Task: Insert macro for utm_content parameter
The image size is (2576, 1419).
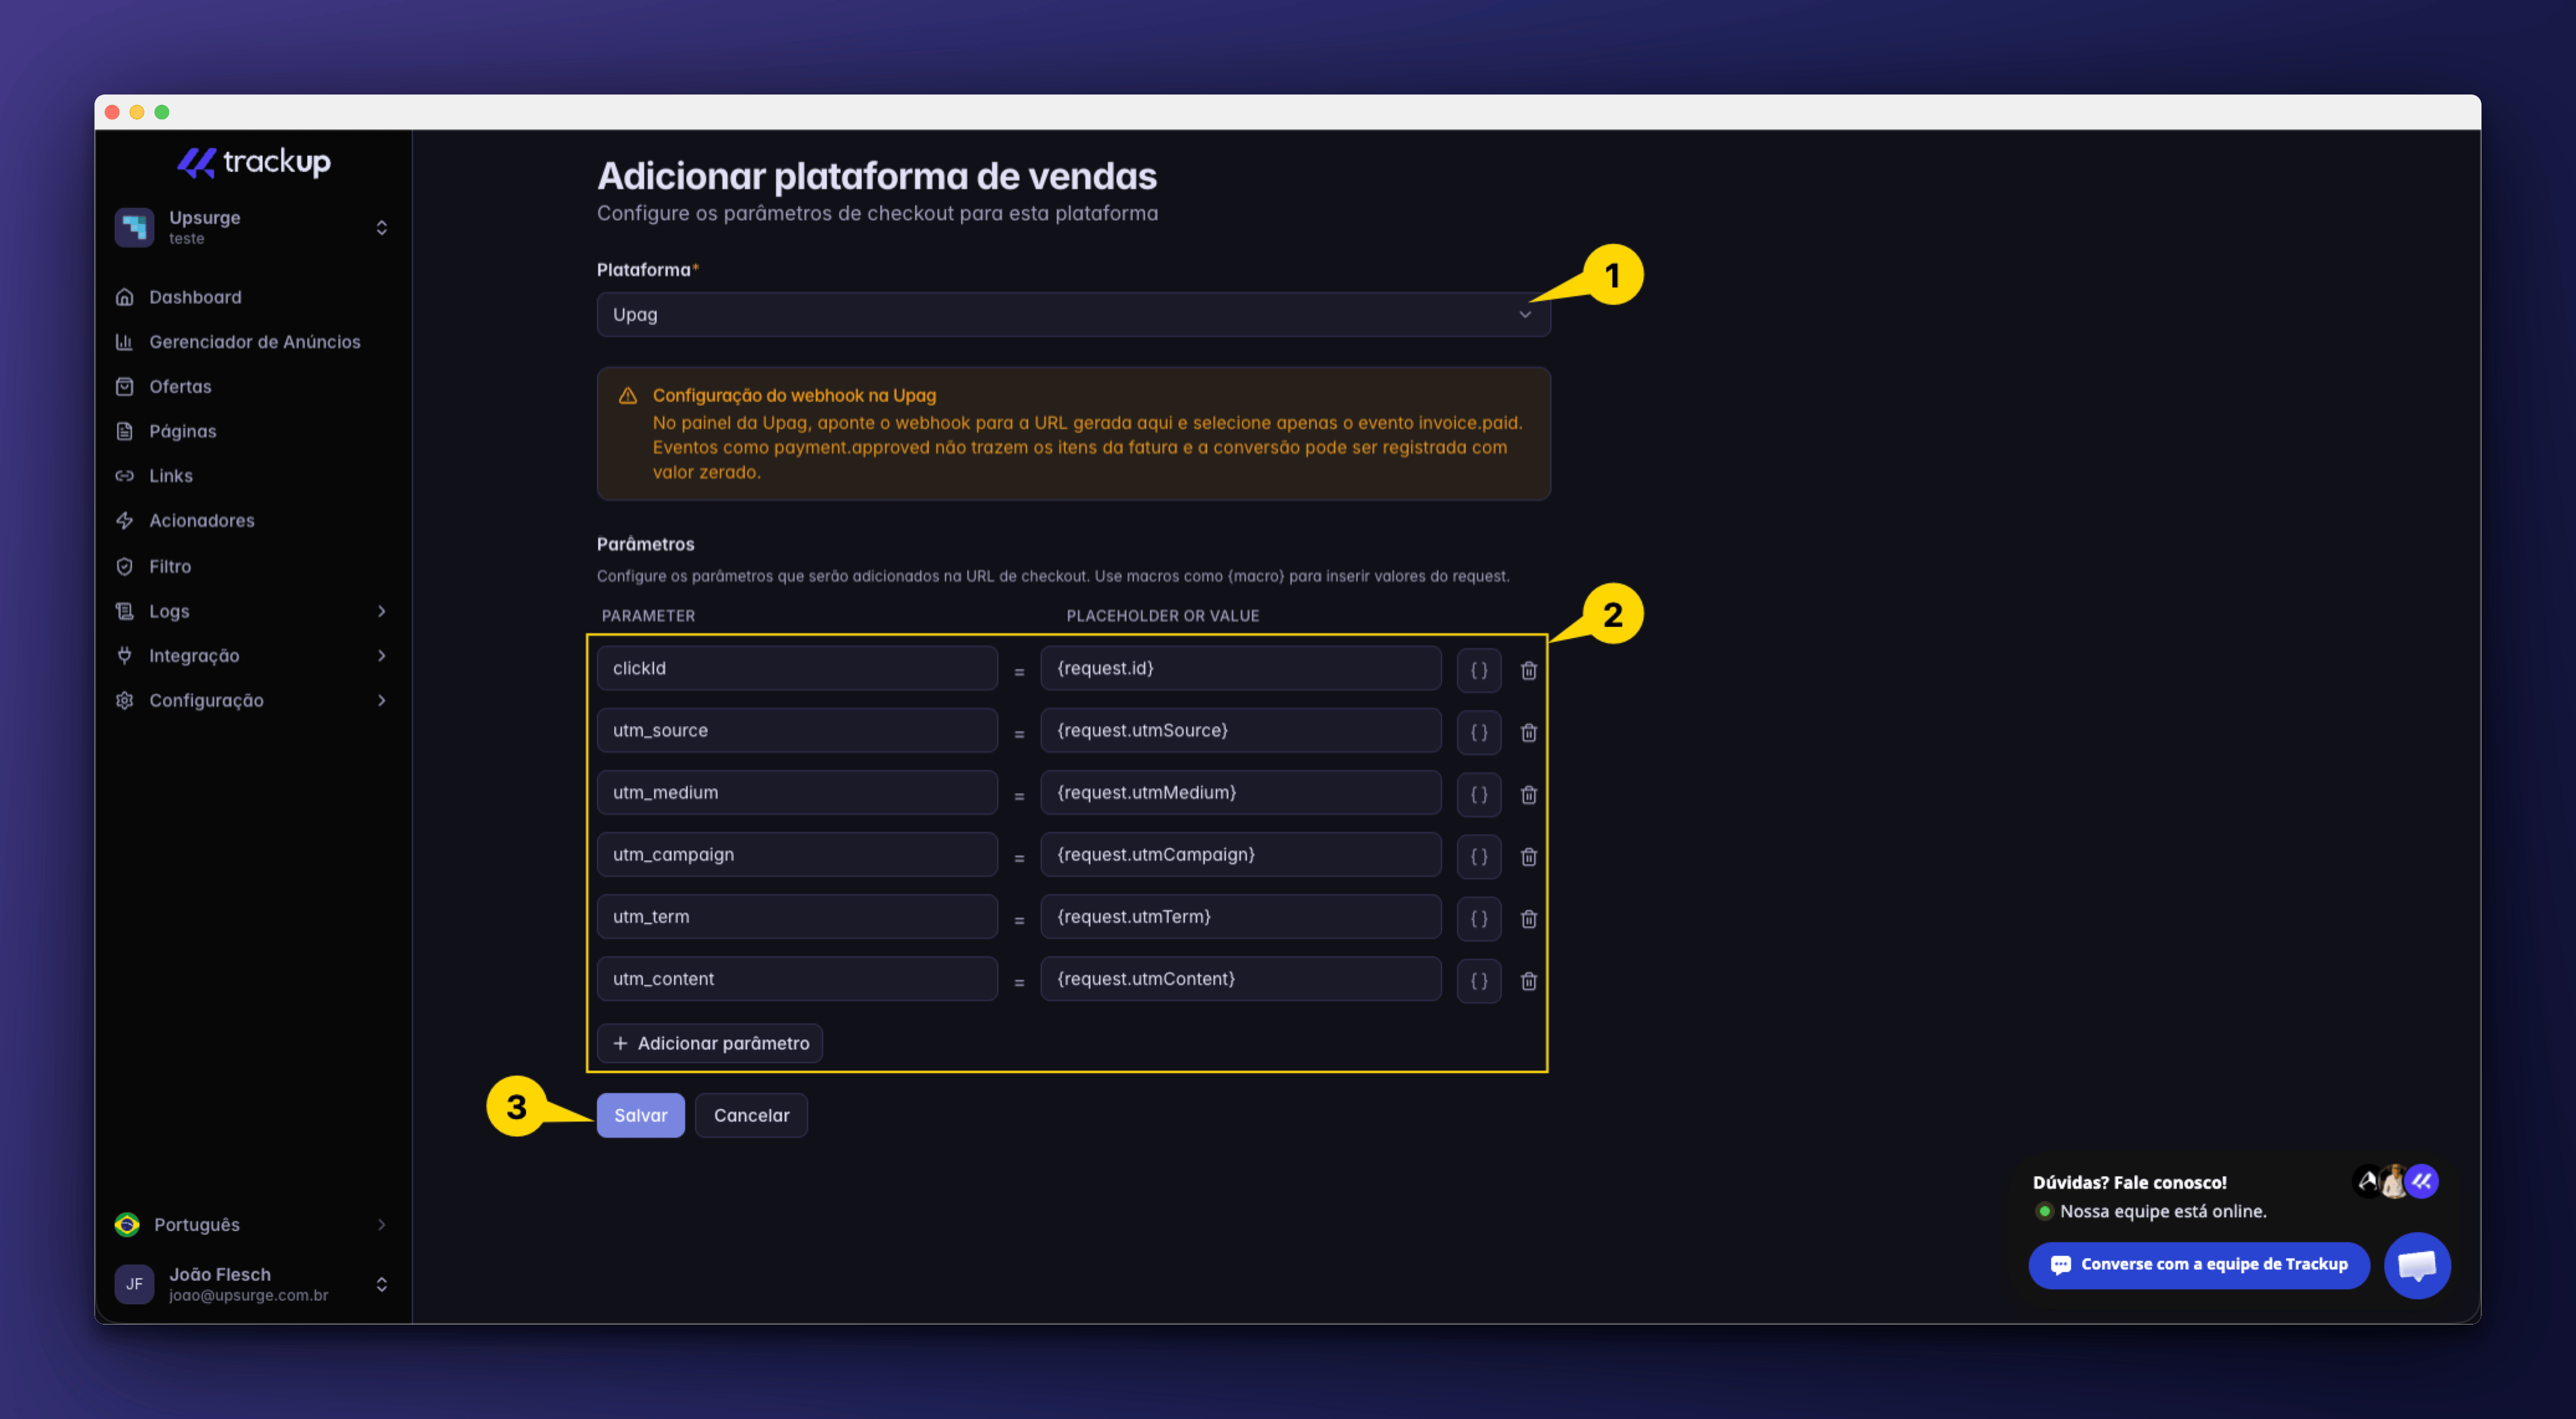Action: click(x=1478, y=980)
